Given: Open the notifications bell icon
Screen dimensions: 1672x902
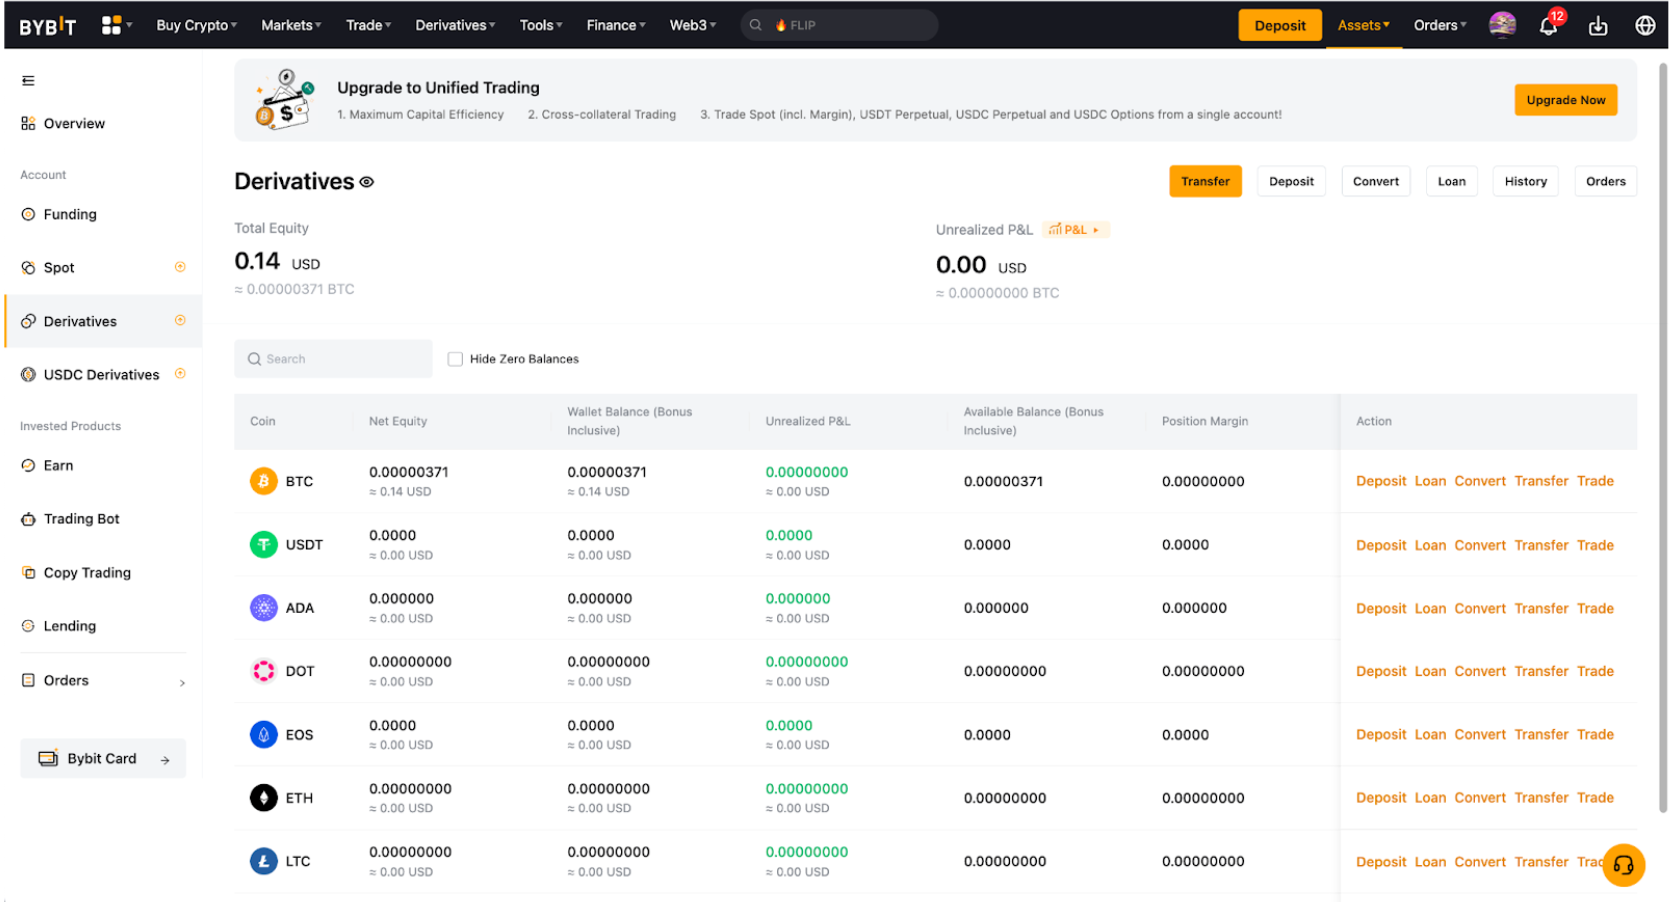Looking at the screenshot, I should (1548, 26).
